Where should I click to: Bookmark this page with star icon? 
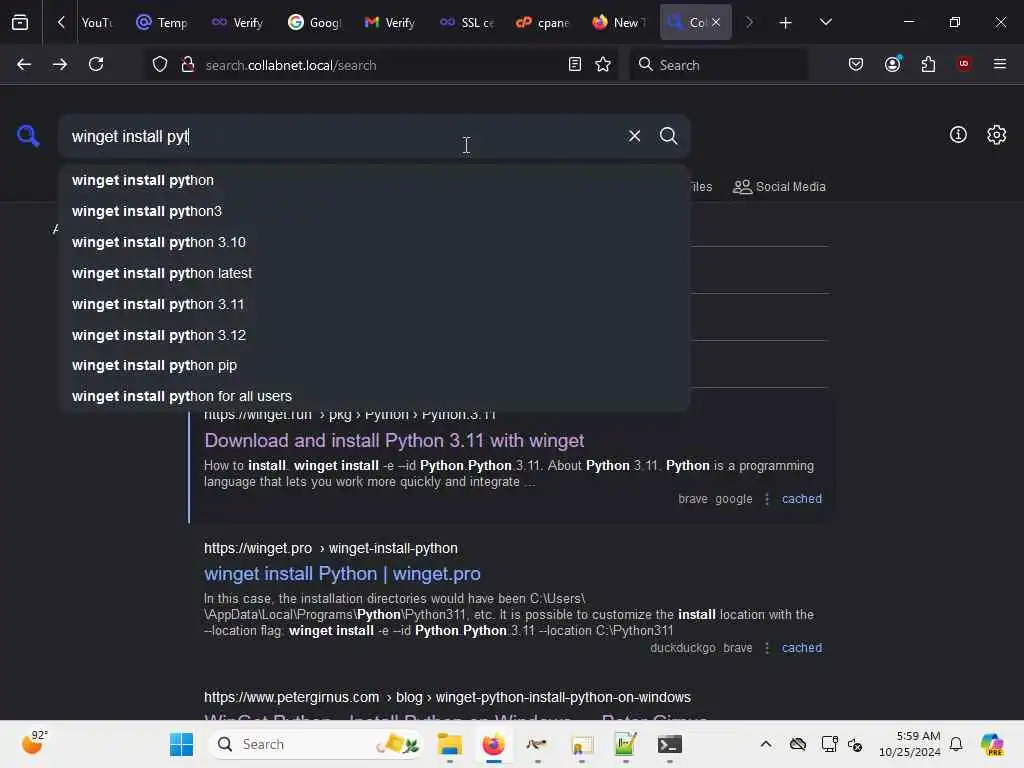click(603, 64)
